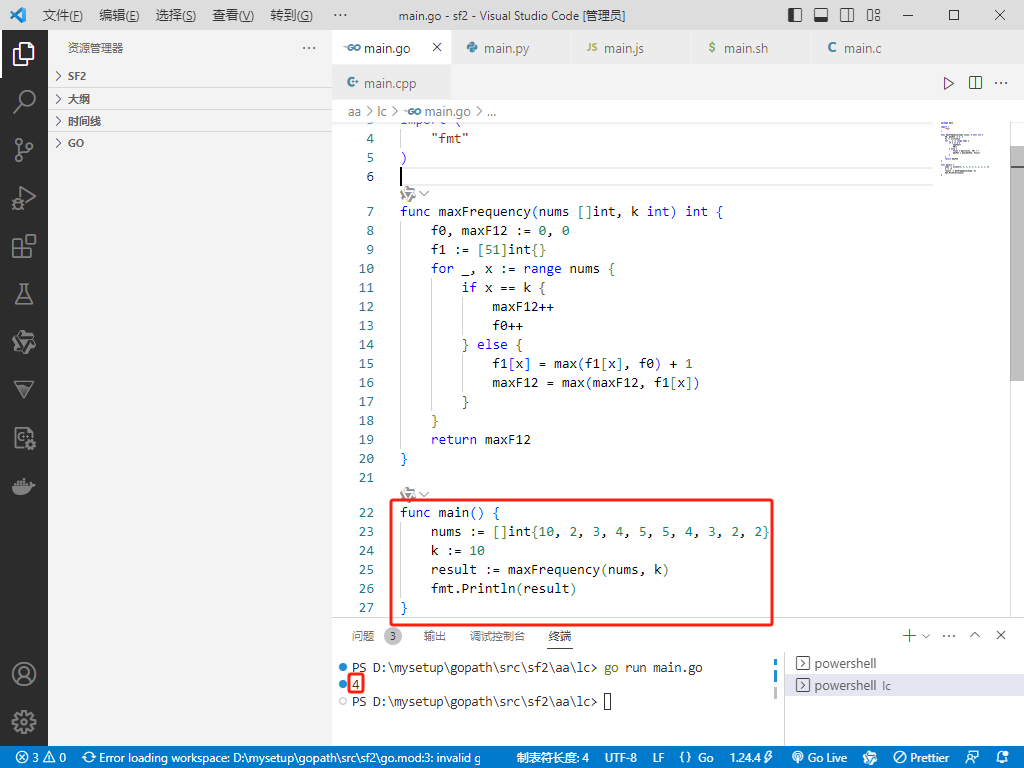This screenshot has width=1024, height=768.
Task: Expand the 大纲 outline section
Action: click(x=190, y=99)
